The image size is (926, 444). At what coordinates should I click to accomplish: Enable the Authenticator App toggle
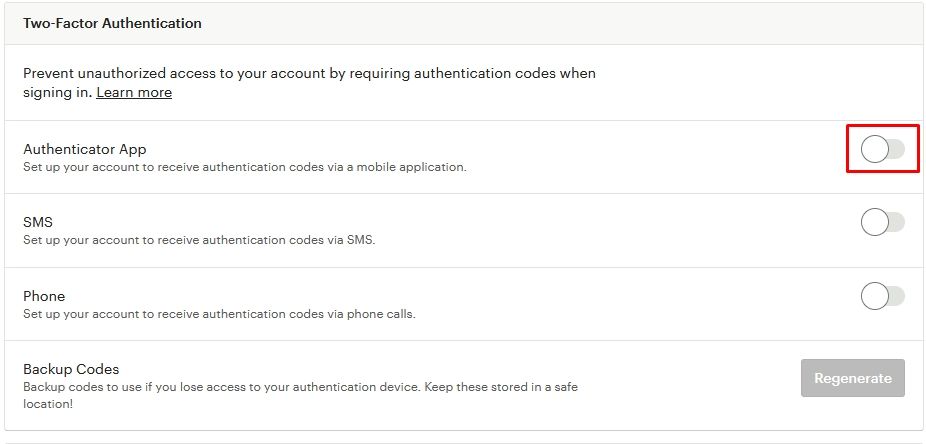(882, 149)
